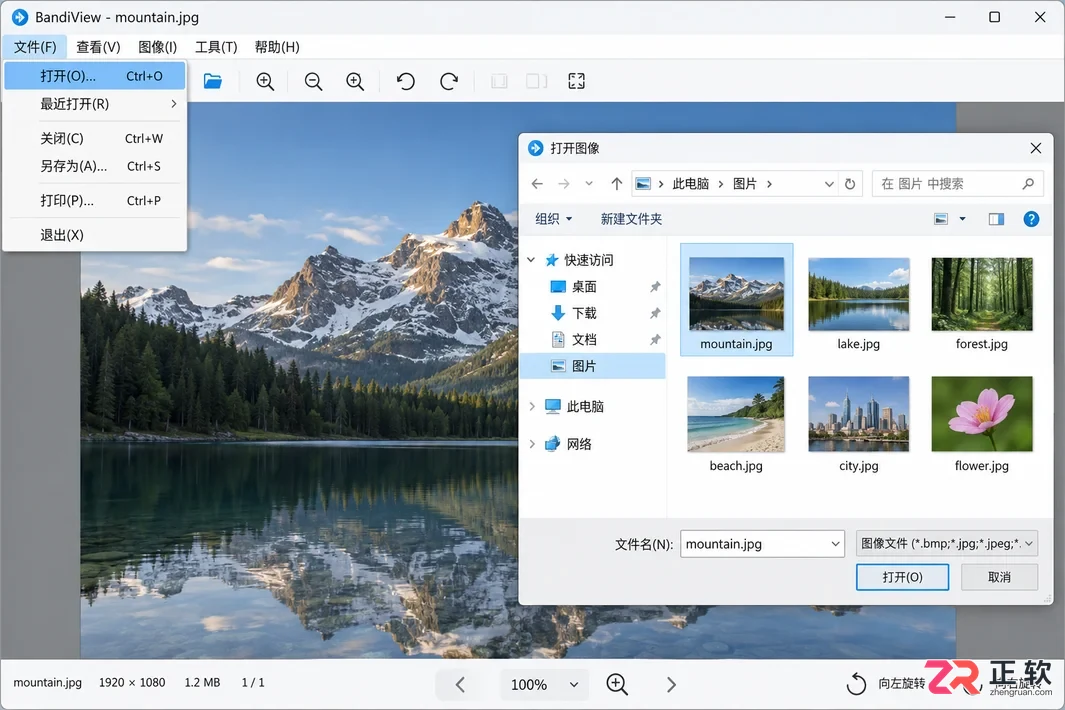Open the 帮助(H) menu
The height and width of the screenshot is (710, 1065).
point(277,47)
